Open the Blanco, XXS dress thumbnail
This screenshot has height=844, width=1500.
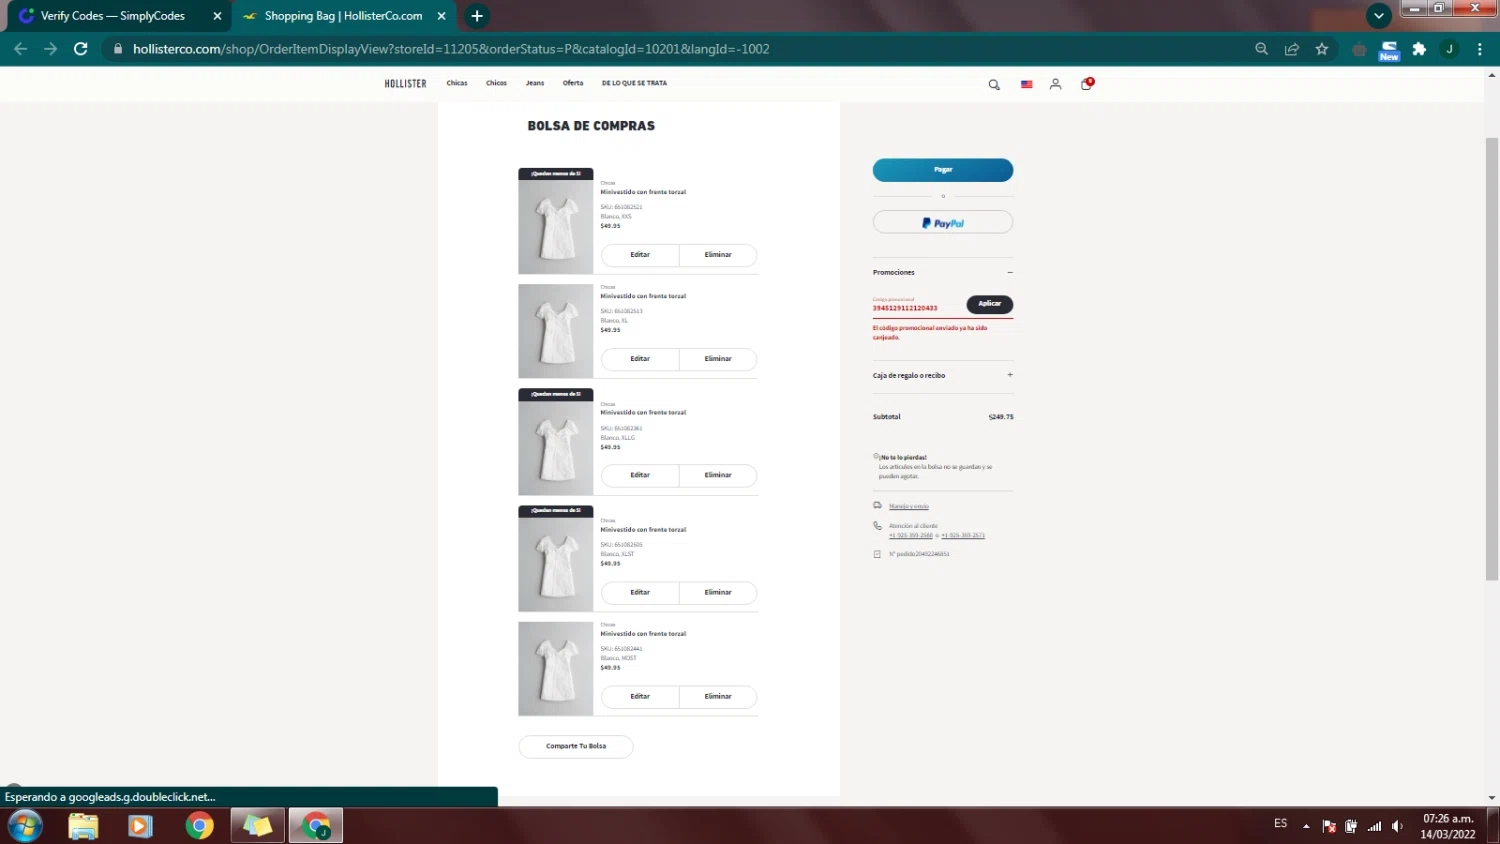(556, 221)
